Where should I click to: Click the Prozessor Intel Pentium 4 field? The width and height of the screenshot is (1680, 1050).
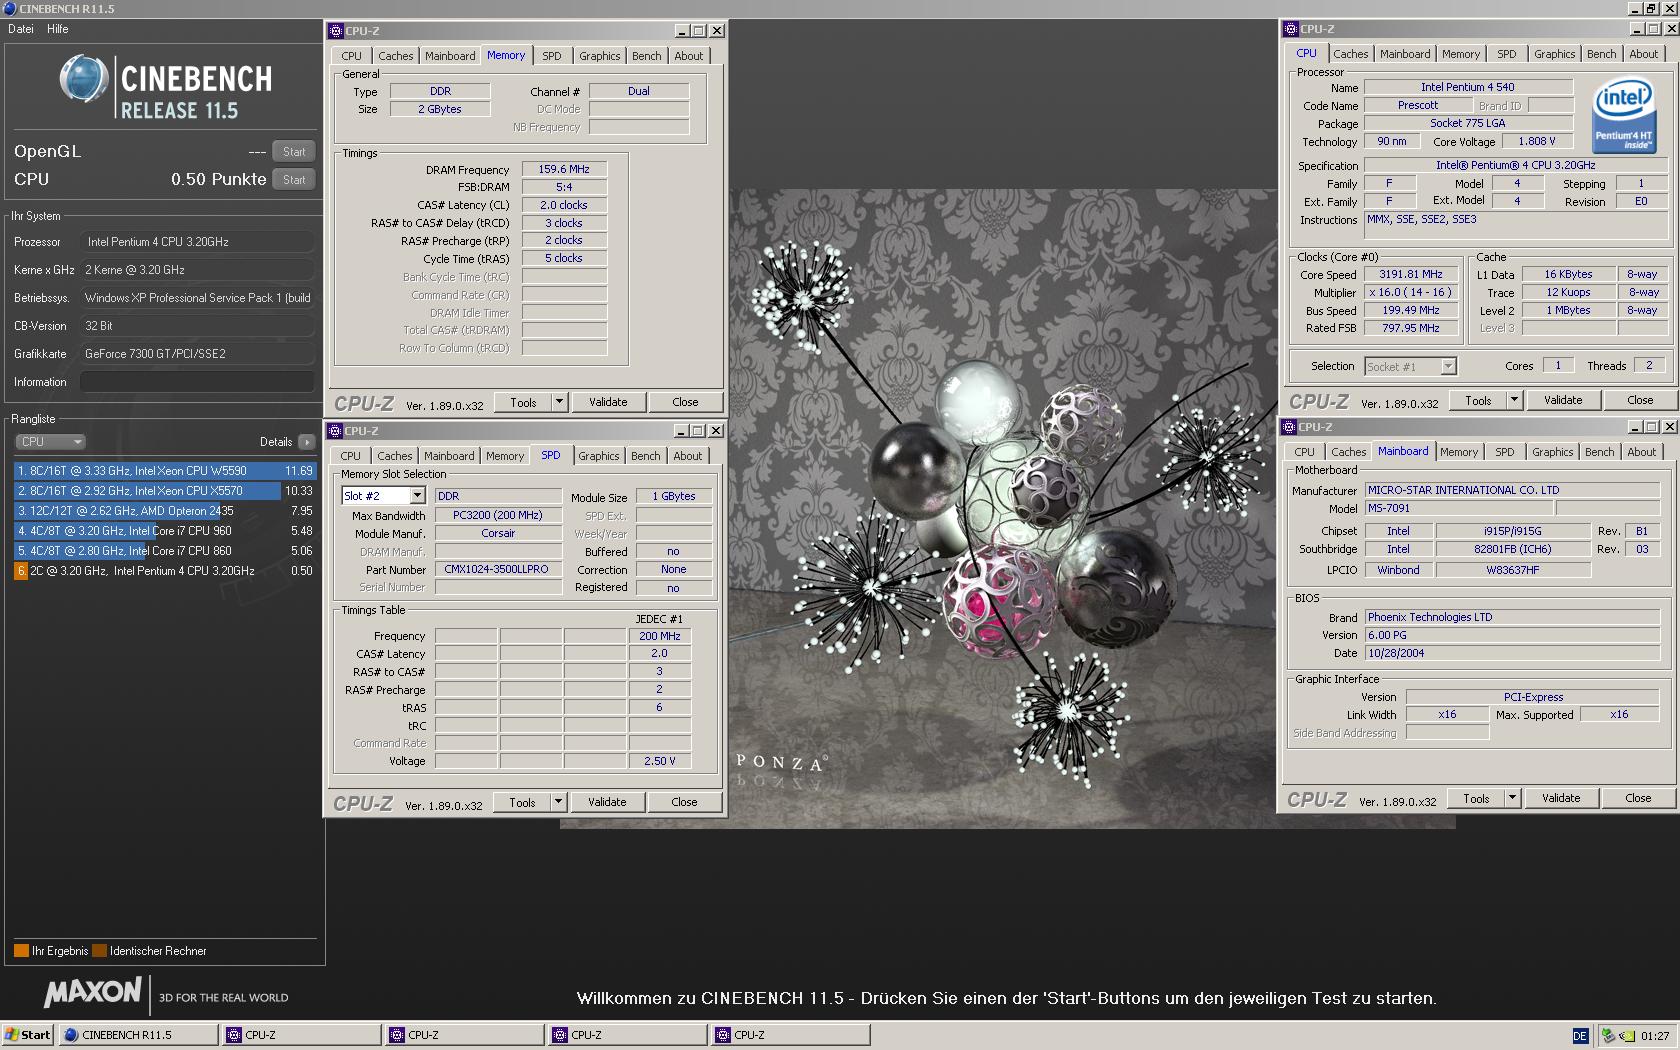(198, 242)
